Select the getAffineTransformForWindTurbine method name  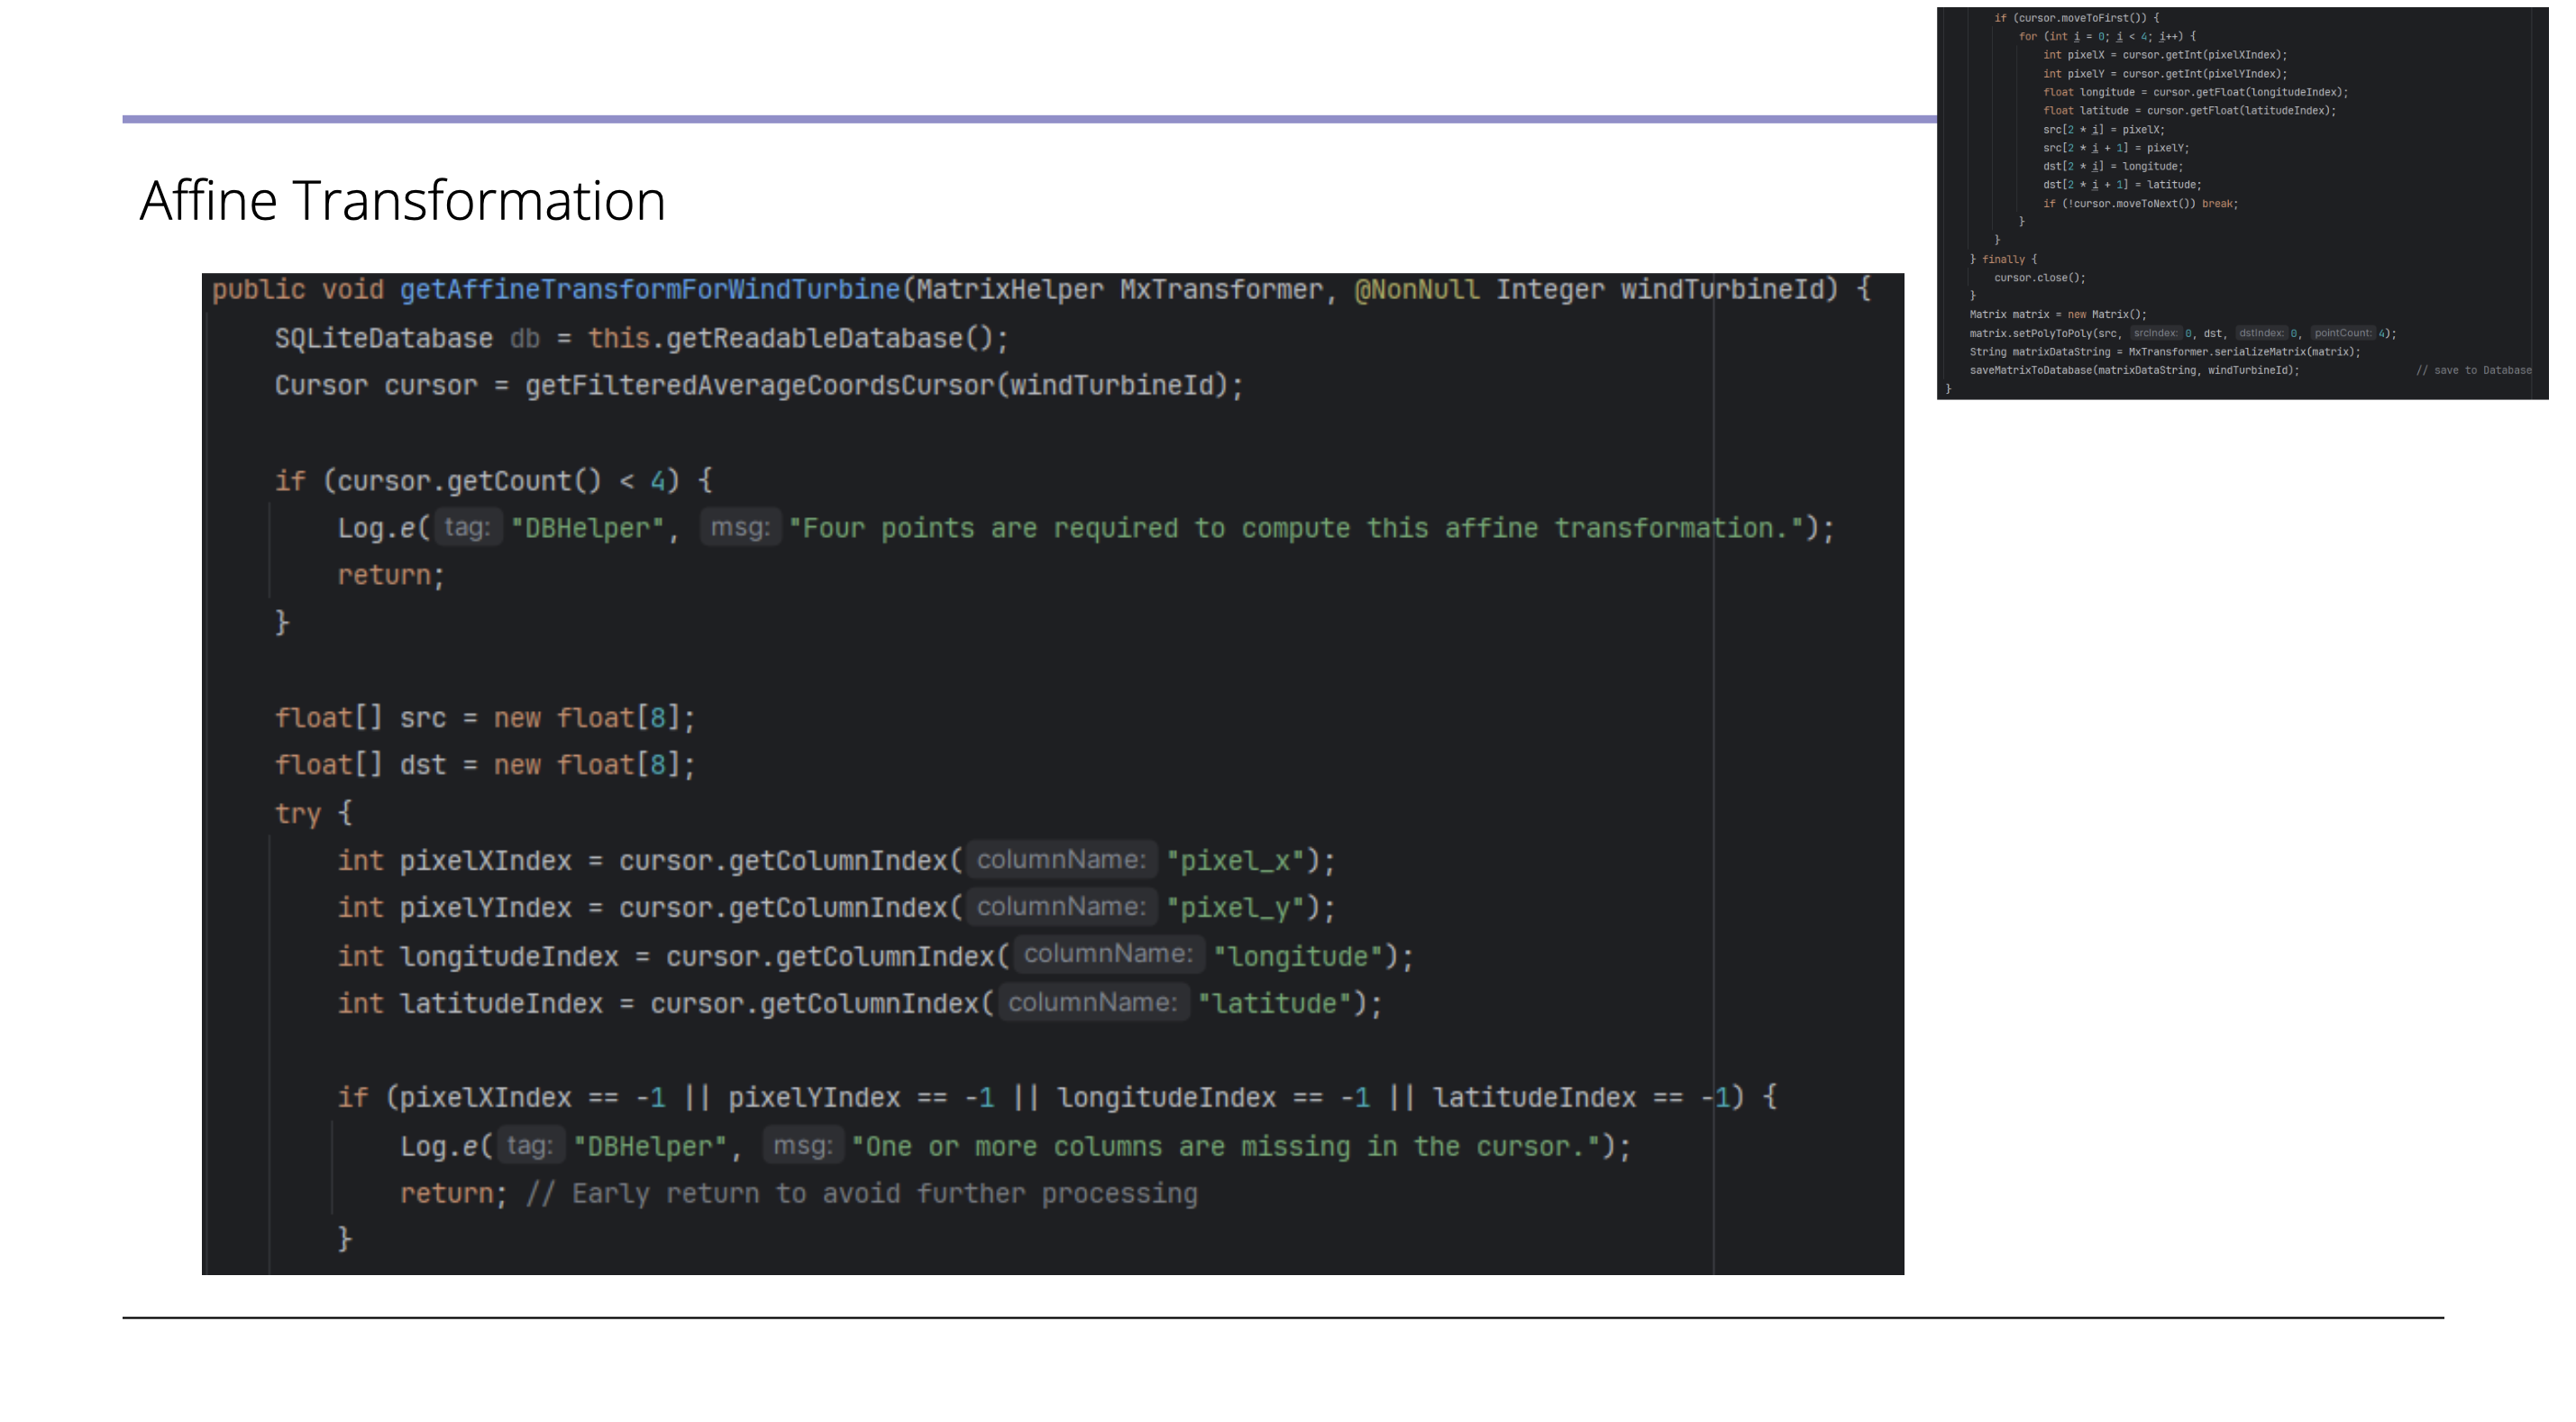pos(650,290)
